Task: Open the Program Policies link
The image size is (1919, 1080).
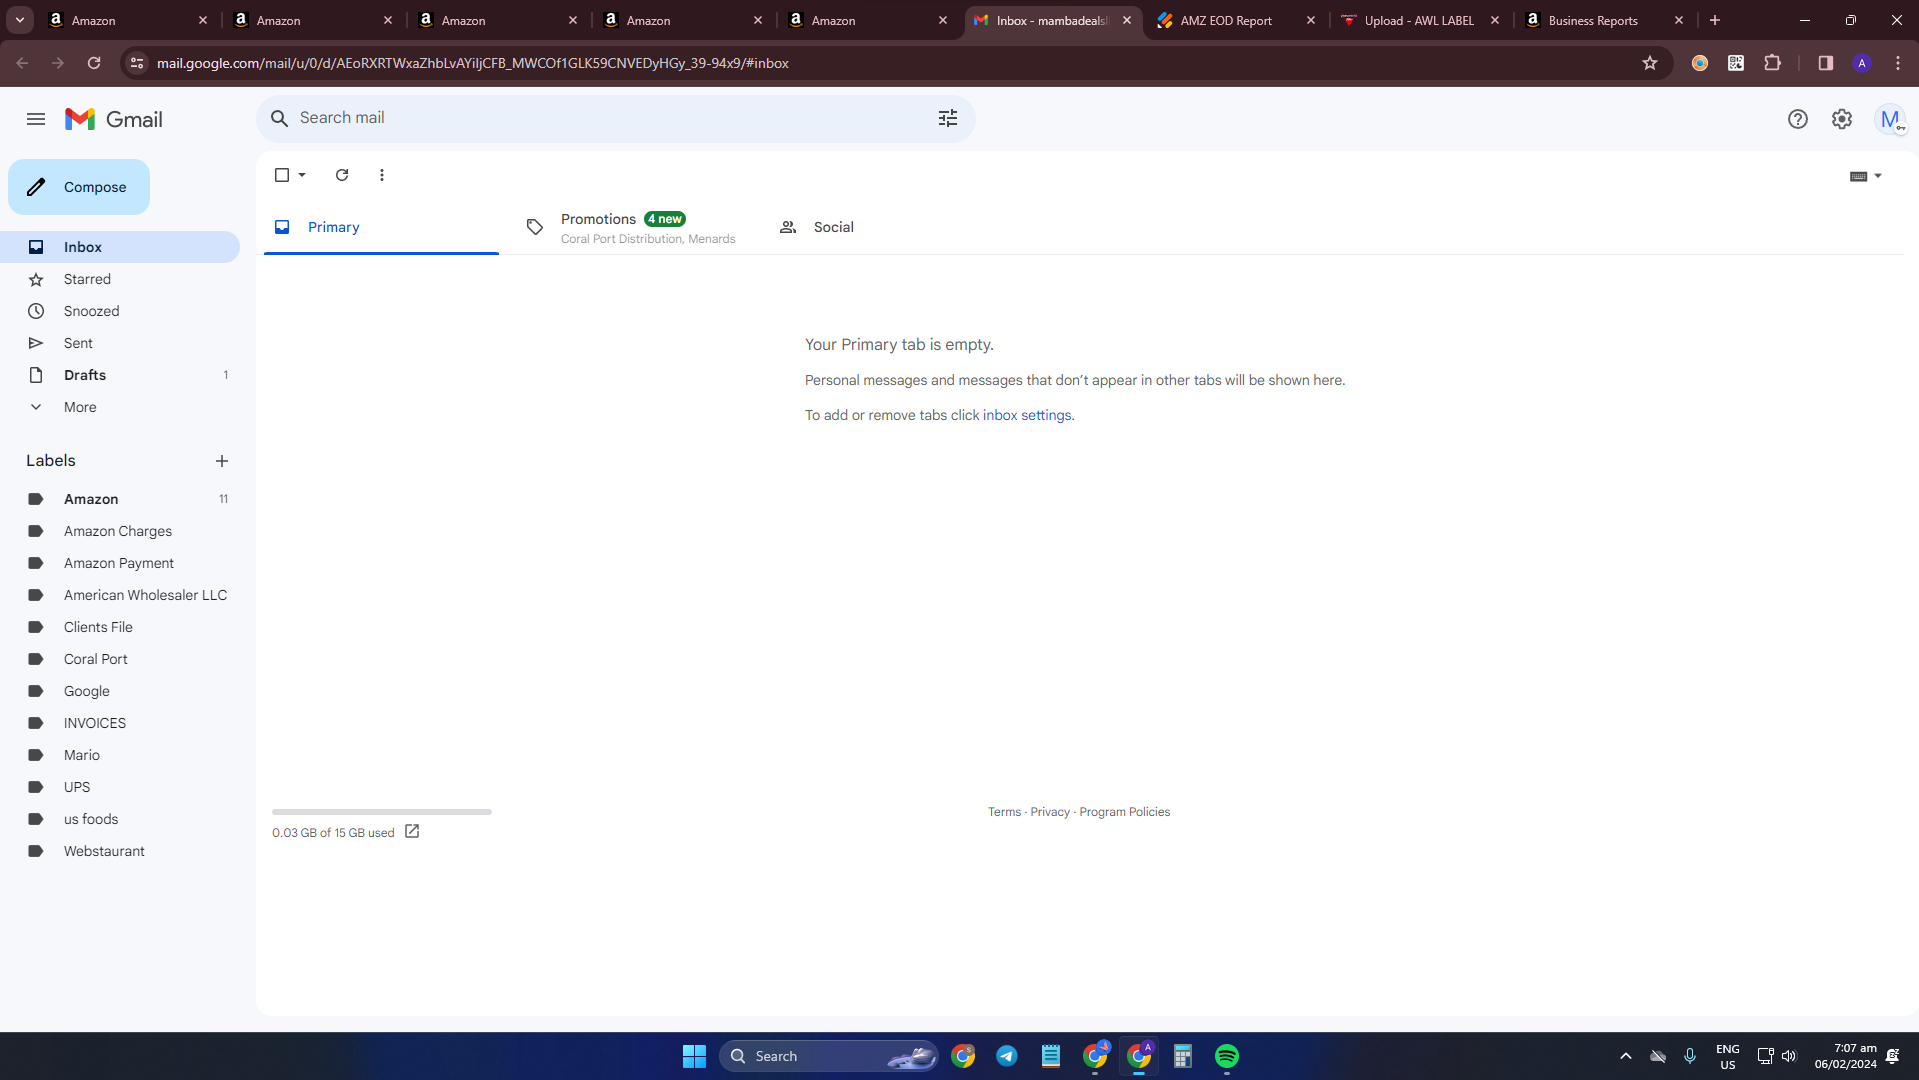Action: click(x=1124, y=812)
